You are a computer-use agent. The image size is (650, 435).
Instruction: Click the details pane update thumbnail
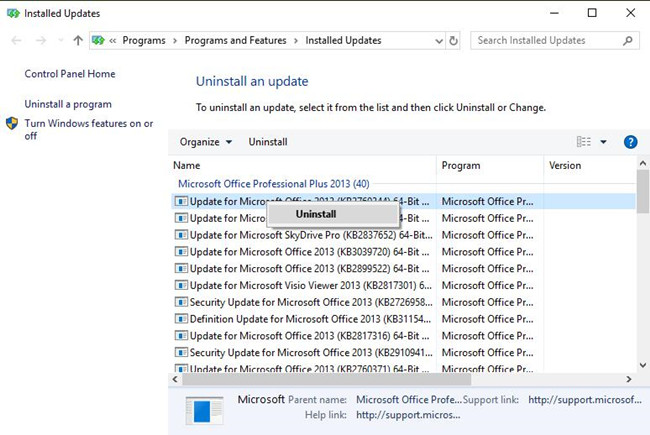coord(204,411)
